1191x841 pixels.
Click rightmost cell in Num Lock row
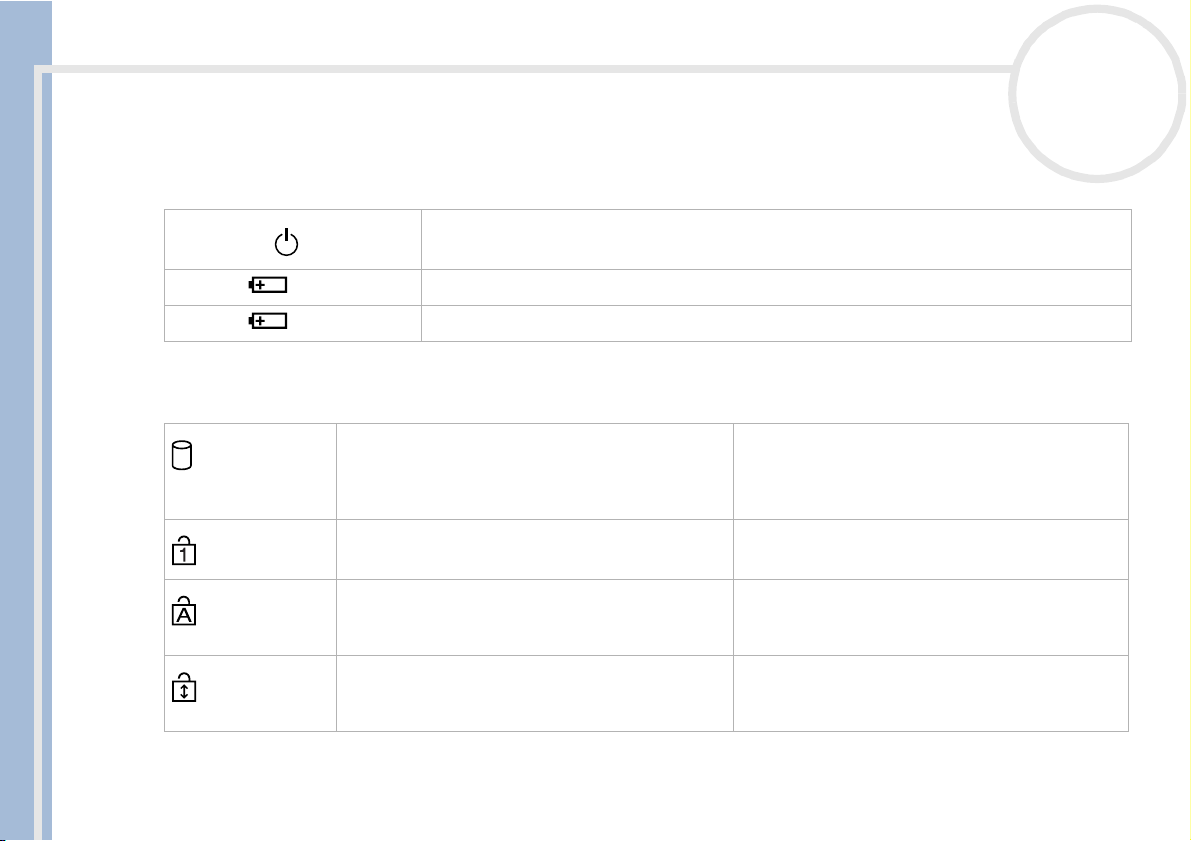click(x=931, y=549)
